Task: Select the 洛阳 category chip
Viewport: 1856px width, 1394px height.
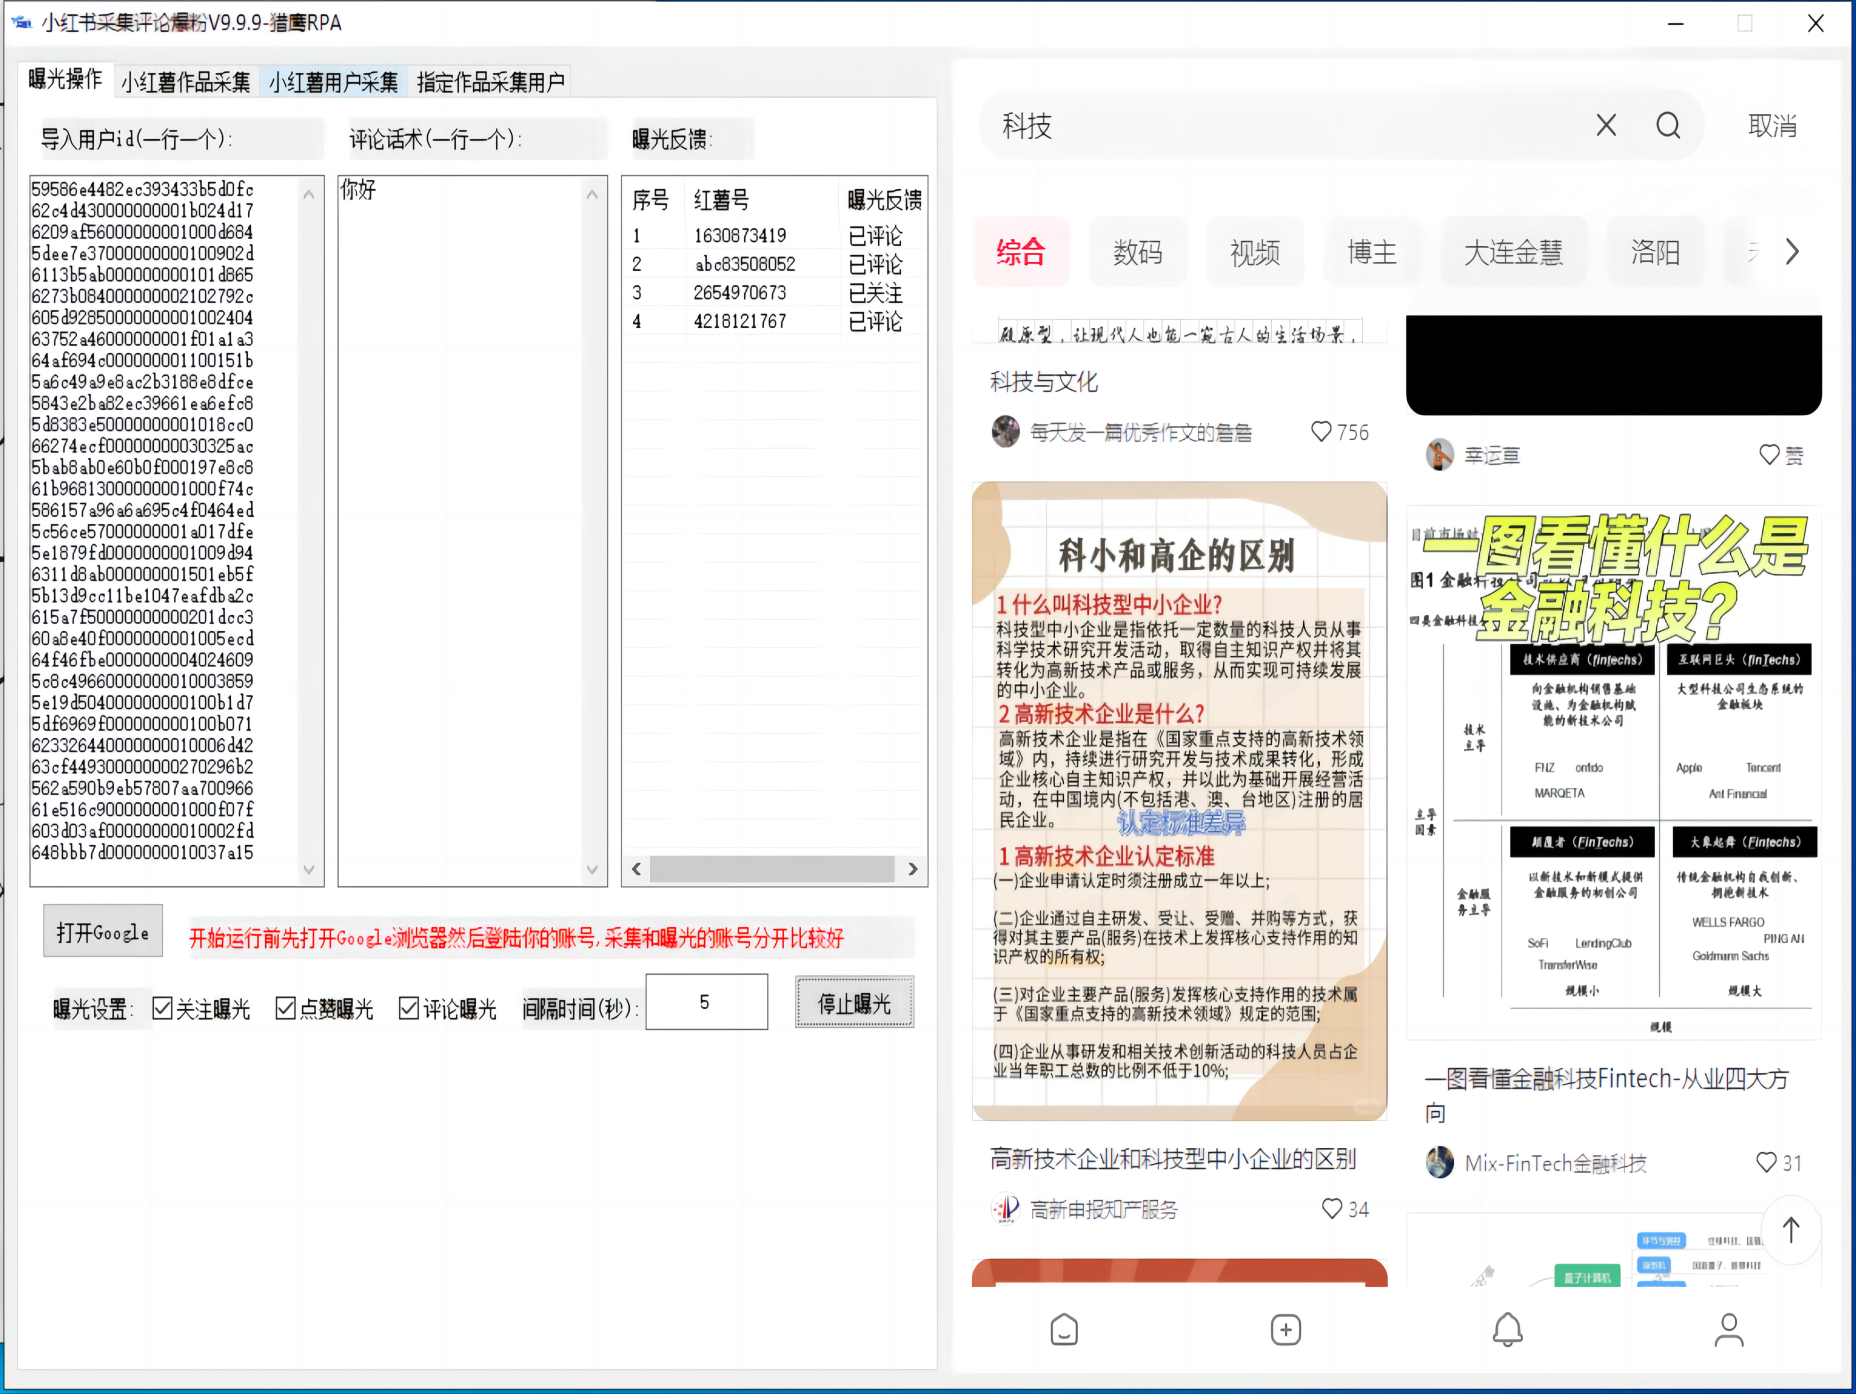Action: tap(1655, 251)
